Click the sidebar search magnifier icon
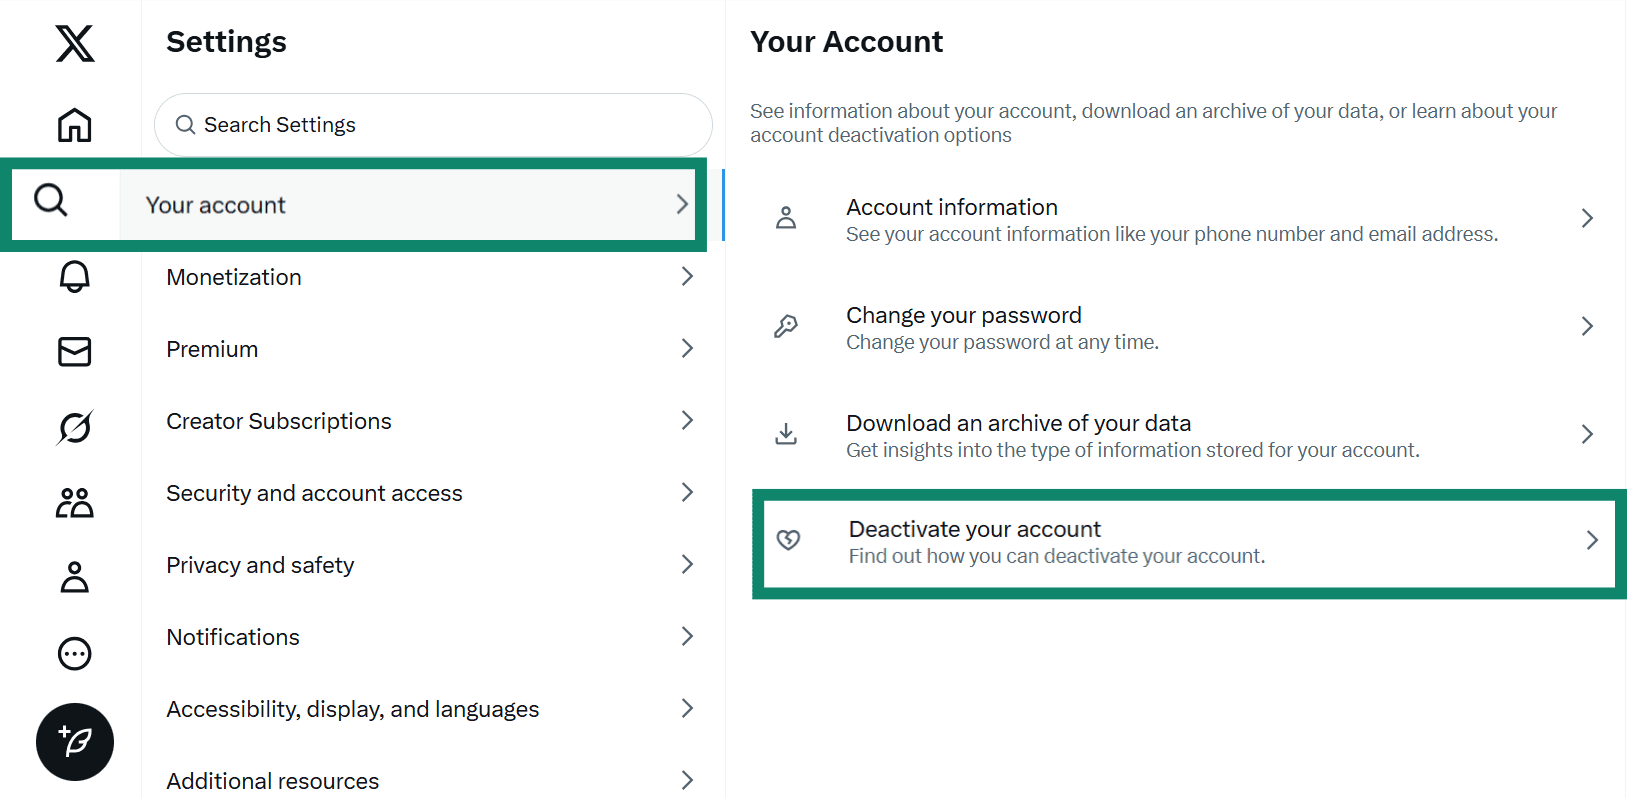This screenshot has height=798, width=1627. click(50, 201)
